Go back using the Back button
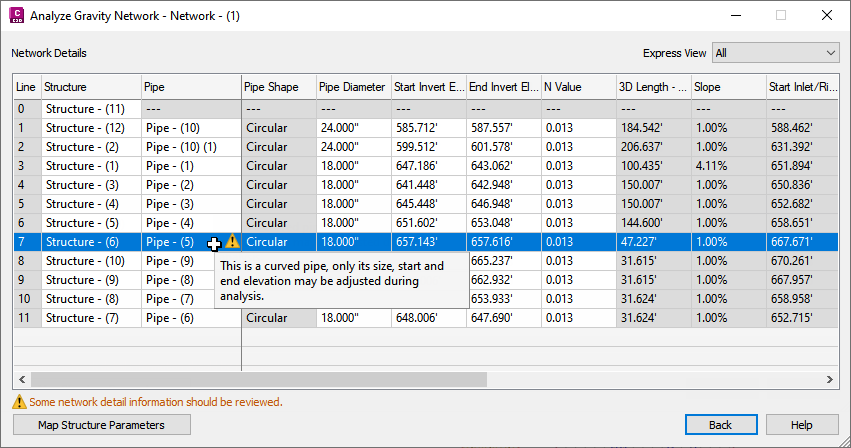 click(721, 425)
